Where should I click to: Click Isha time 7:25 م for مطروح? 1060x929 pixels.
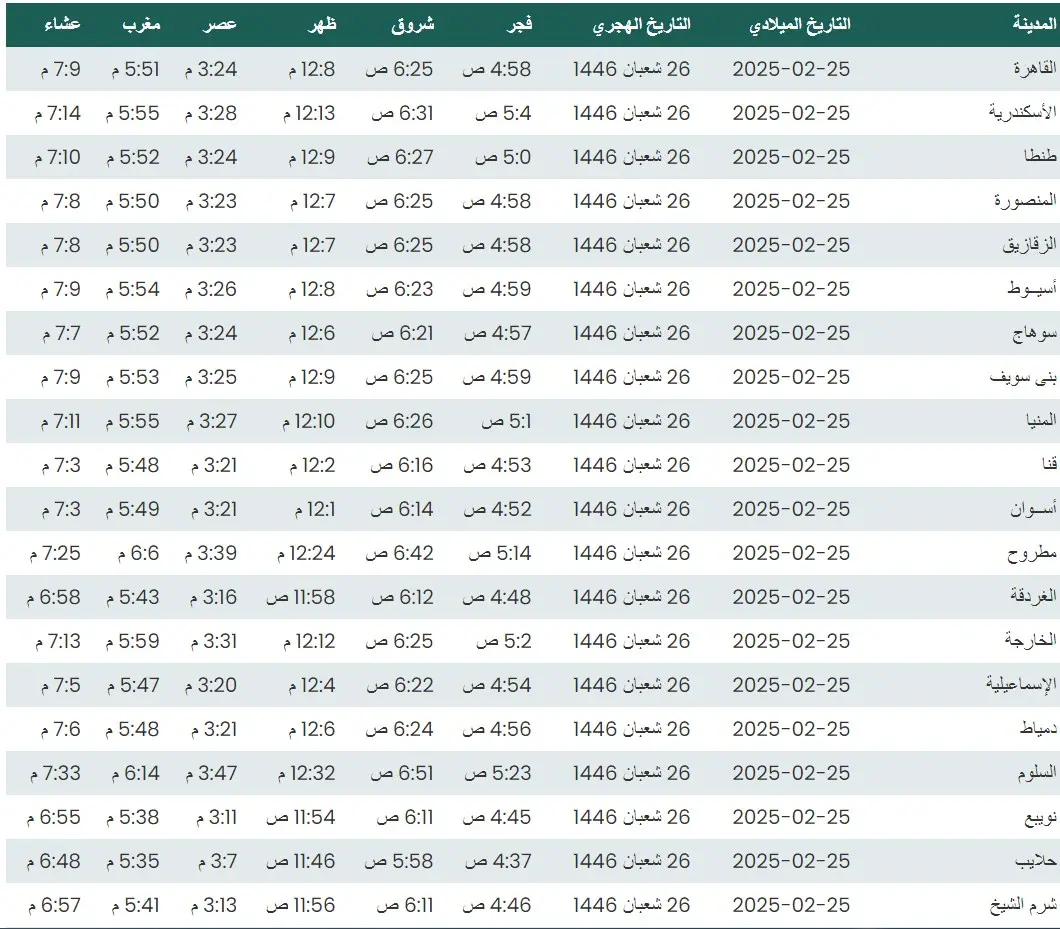tap(55, 553)
